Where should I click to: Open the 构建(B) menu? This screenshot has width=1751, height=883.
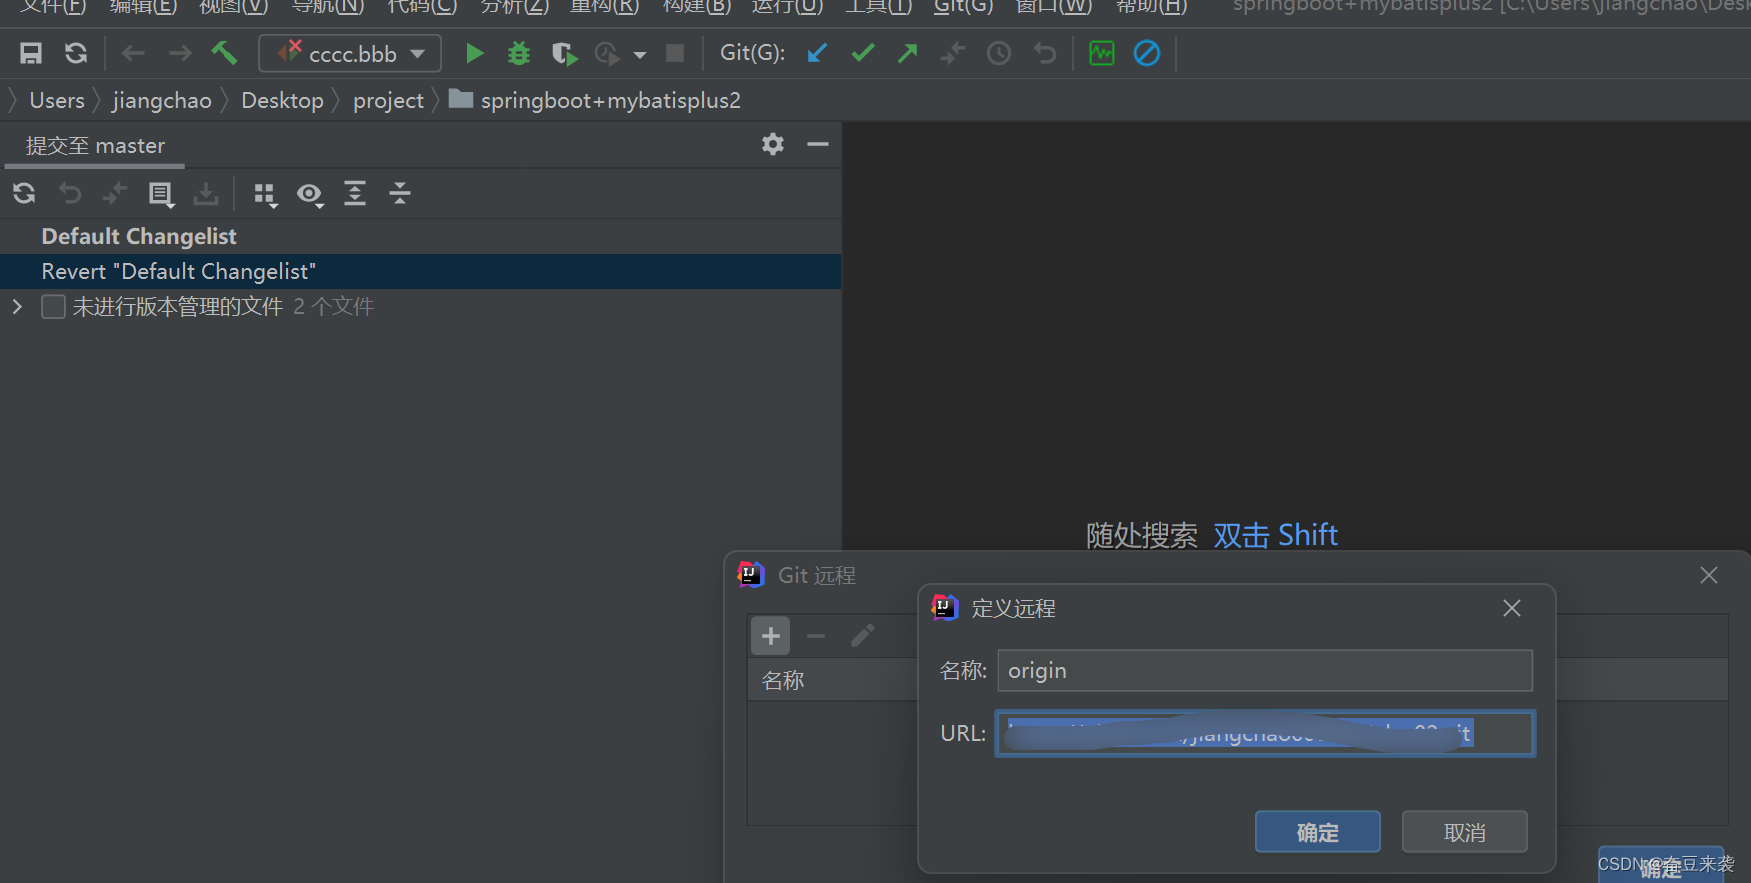[x=697, y=7]
